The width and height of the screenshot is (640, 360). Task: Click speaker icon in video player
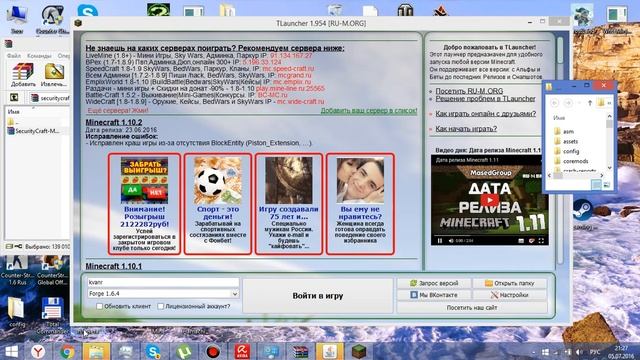pos(451,241)
